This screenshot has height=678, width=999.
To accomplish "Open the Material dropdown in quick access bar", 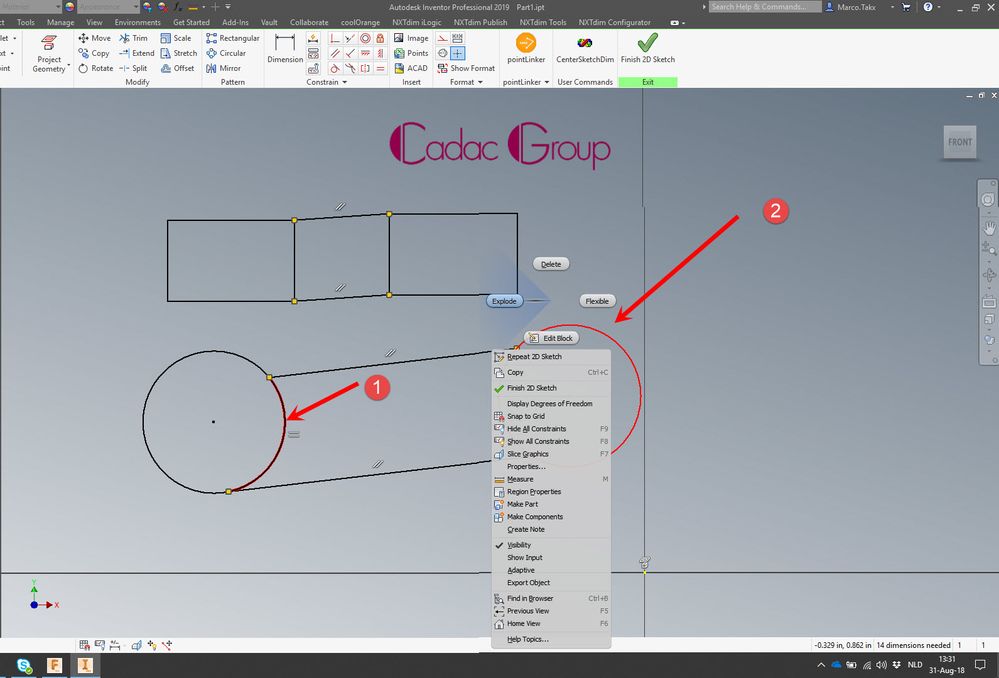I will point(59,6).
